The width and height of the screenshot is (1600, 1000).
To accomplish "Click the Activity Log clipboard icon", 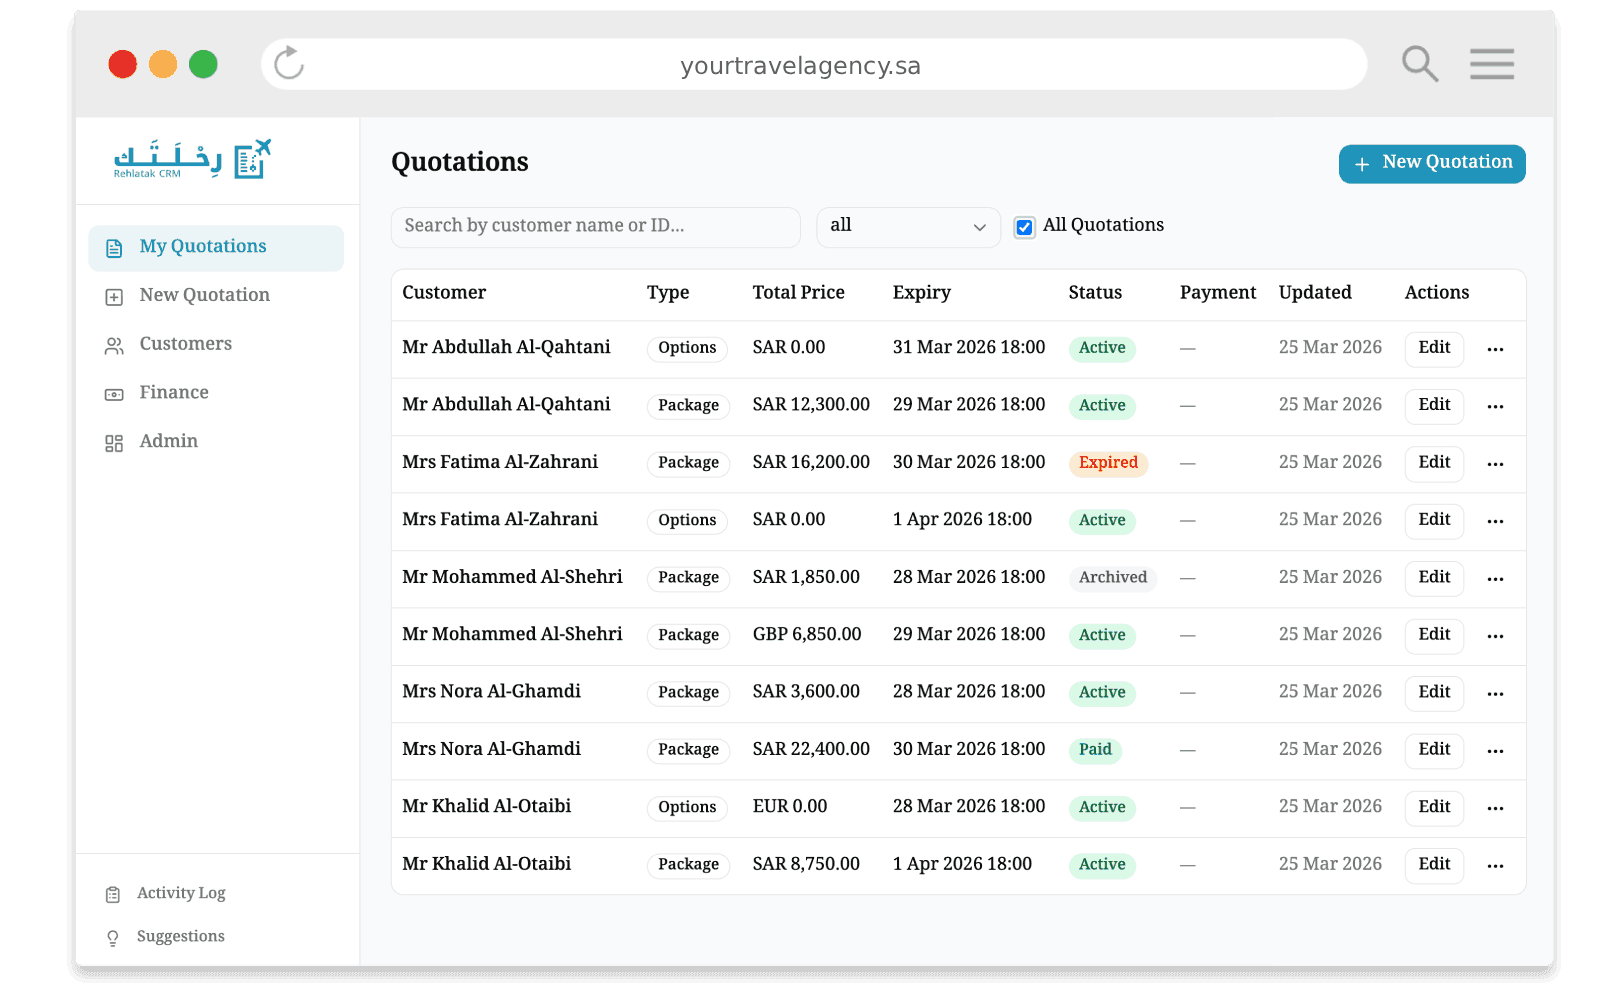I will pos(113,894).
